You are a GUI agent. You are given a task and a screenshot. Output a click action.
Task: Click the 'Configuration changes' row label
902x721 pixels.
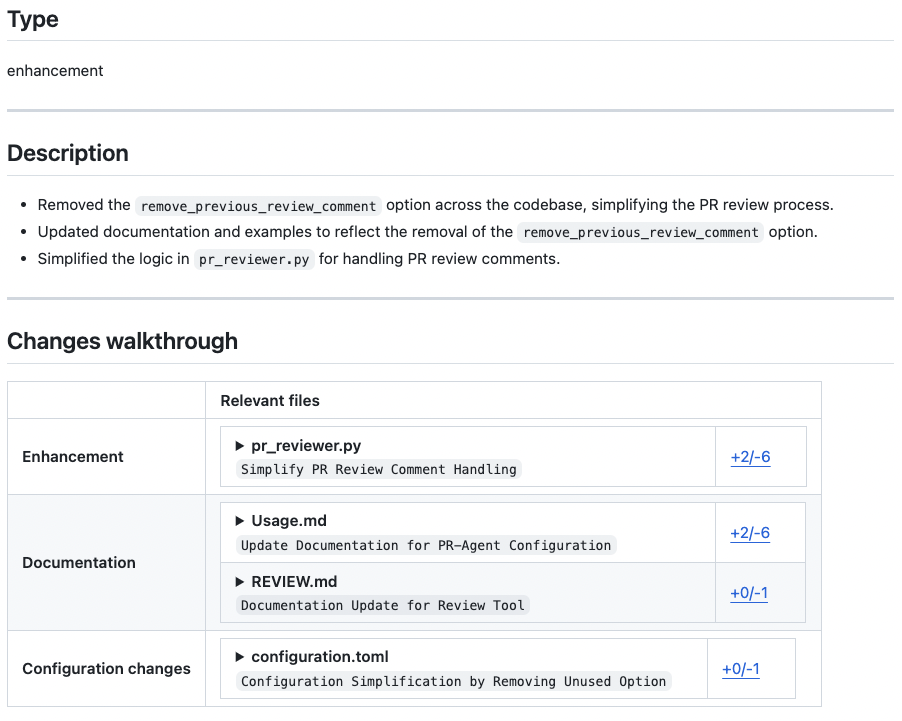click(x=106, y=668)
